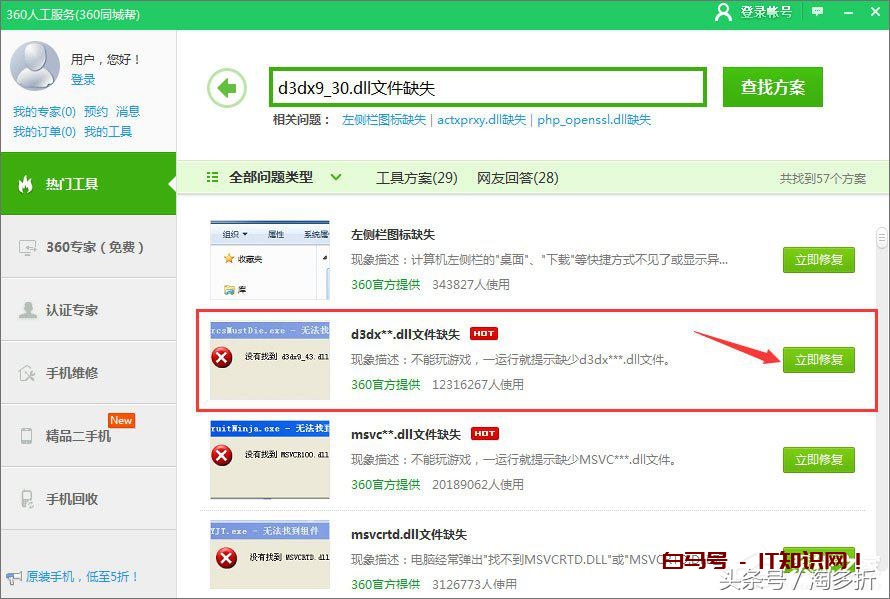
Task: Click 立即修复 for d3dx**.dll文件缺失
Action: [818, 359]
